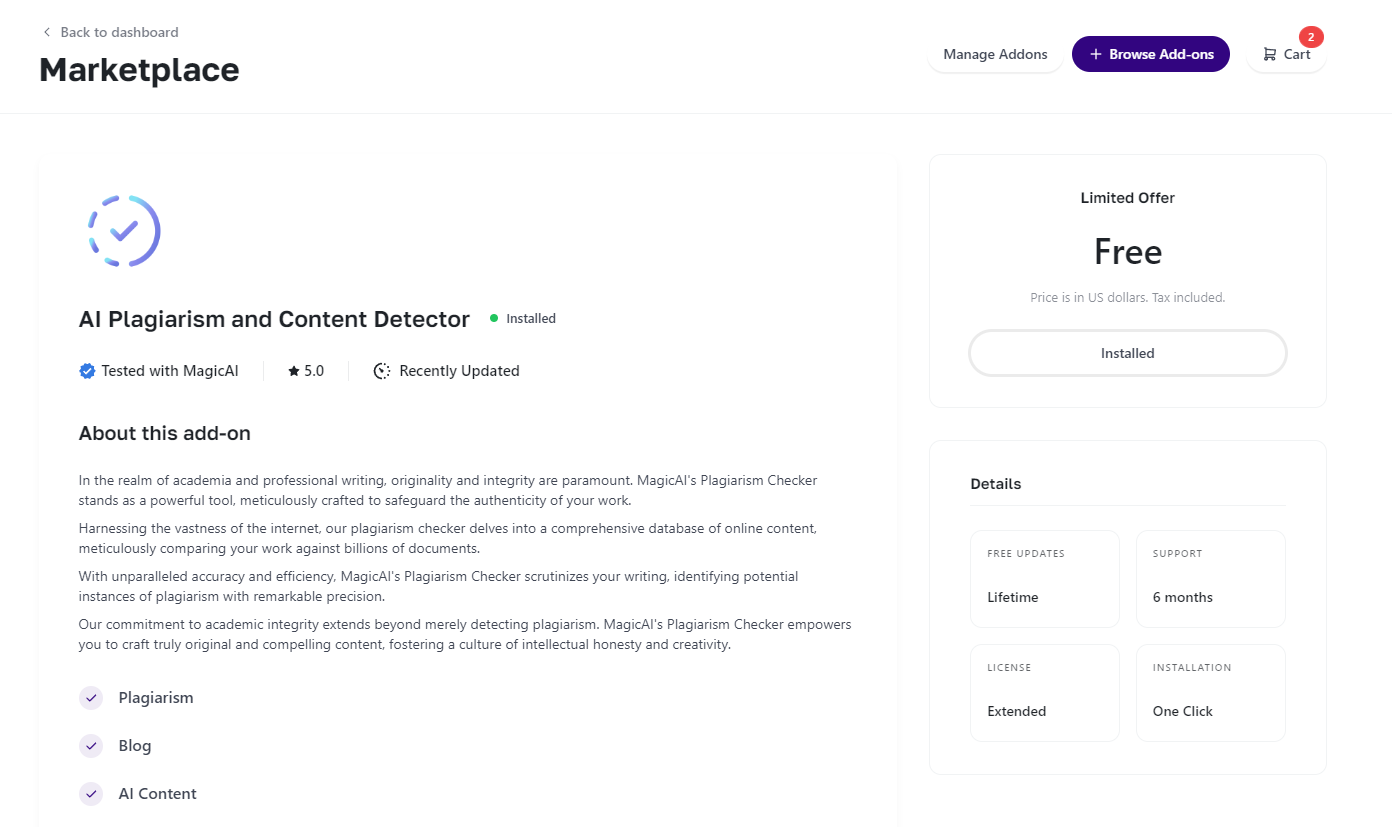Viewport: 1392px width, 827px height.
Task: Click the red cart count badge
Action: pyautogui.click(x=1311, y=37)
